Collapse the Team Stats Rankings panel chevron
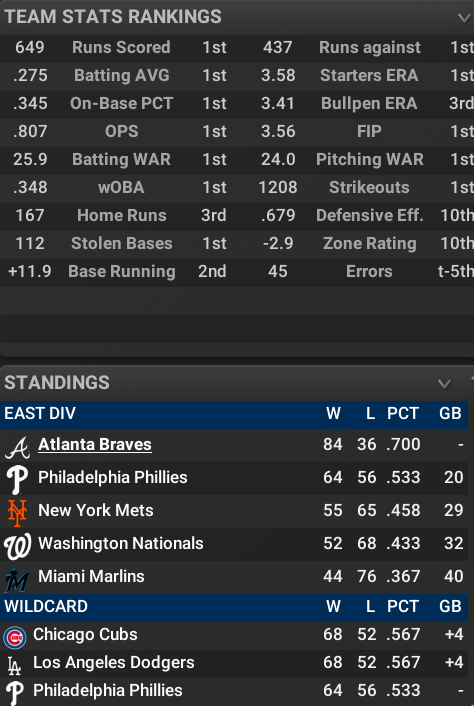 [464, 18]
